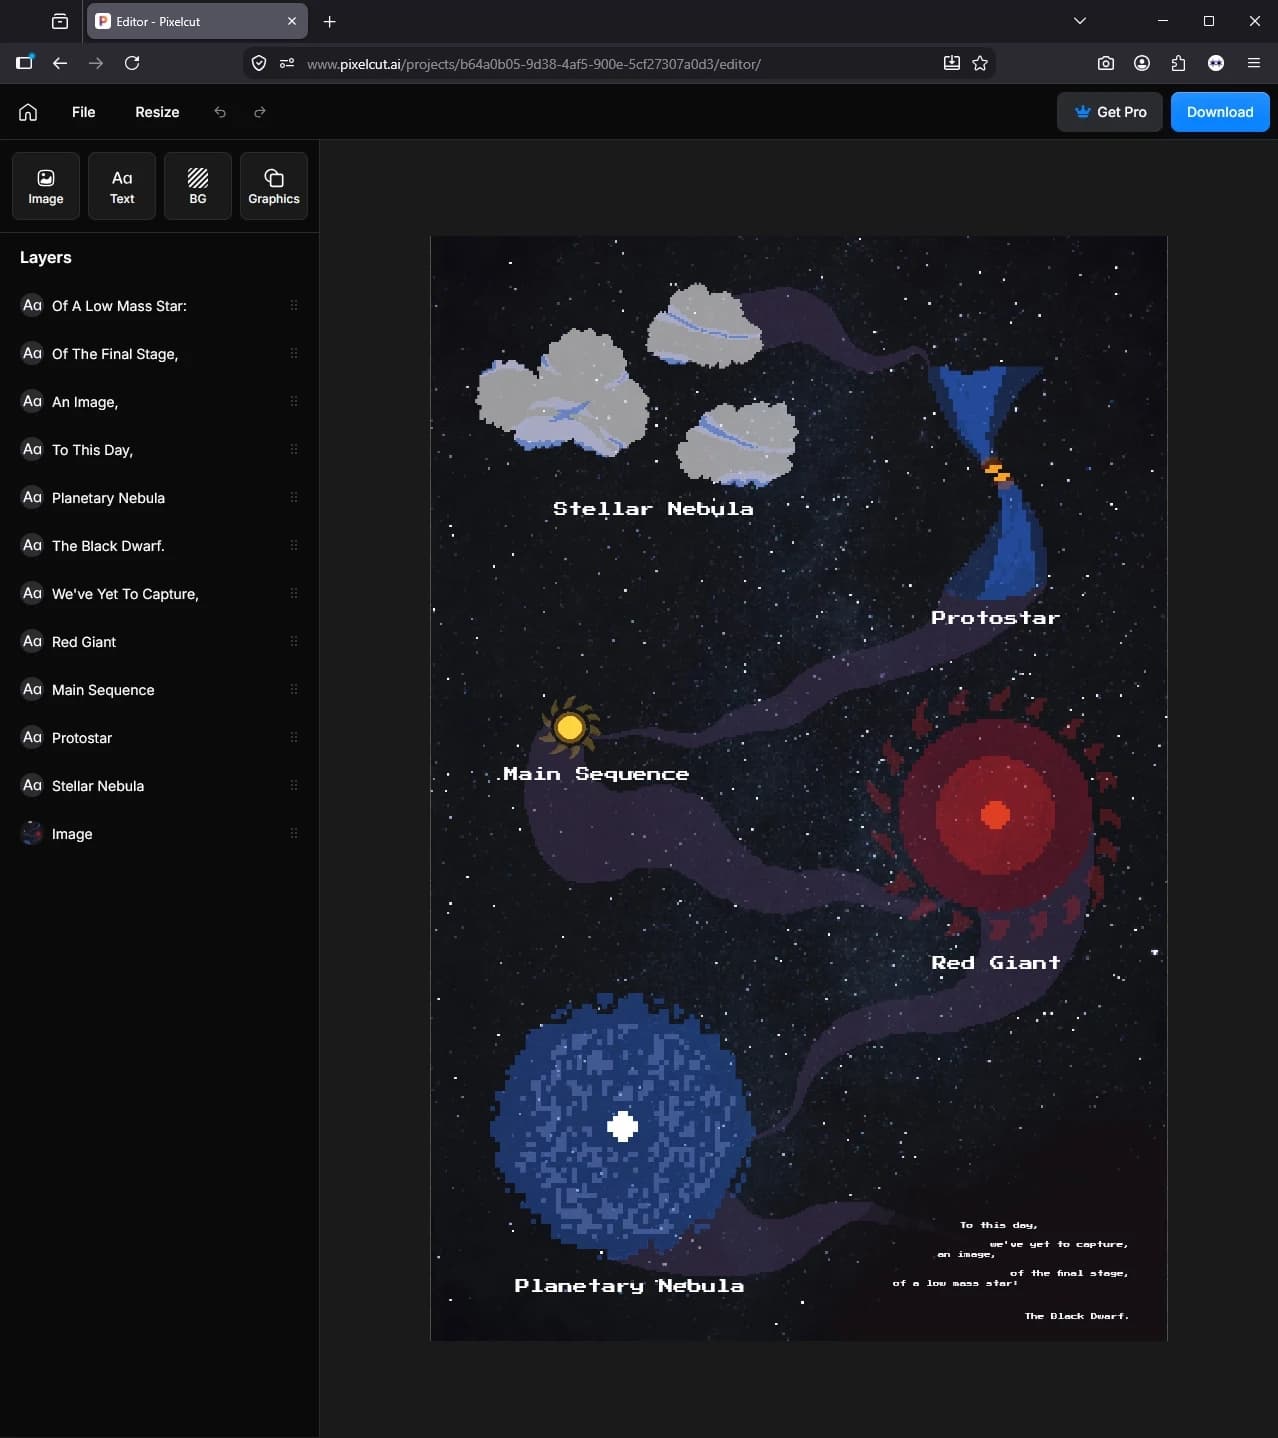
Task: Click the 'Planetary Nebula' canvas text
Action: [x=629, y=1286]
